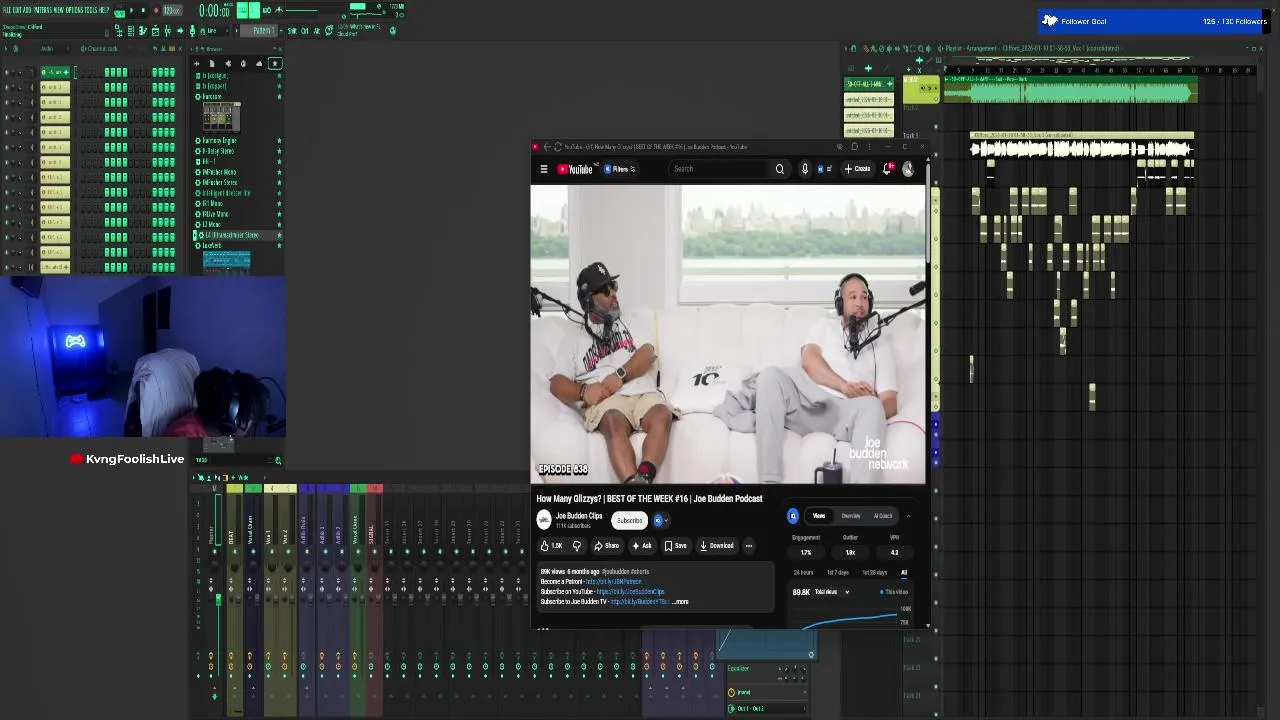
Task: Toggle mute LED of top Channel rack channel
Action: (7, 72)
